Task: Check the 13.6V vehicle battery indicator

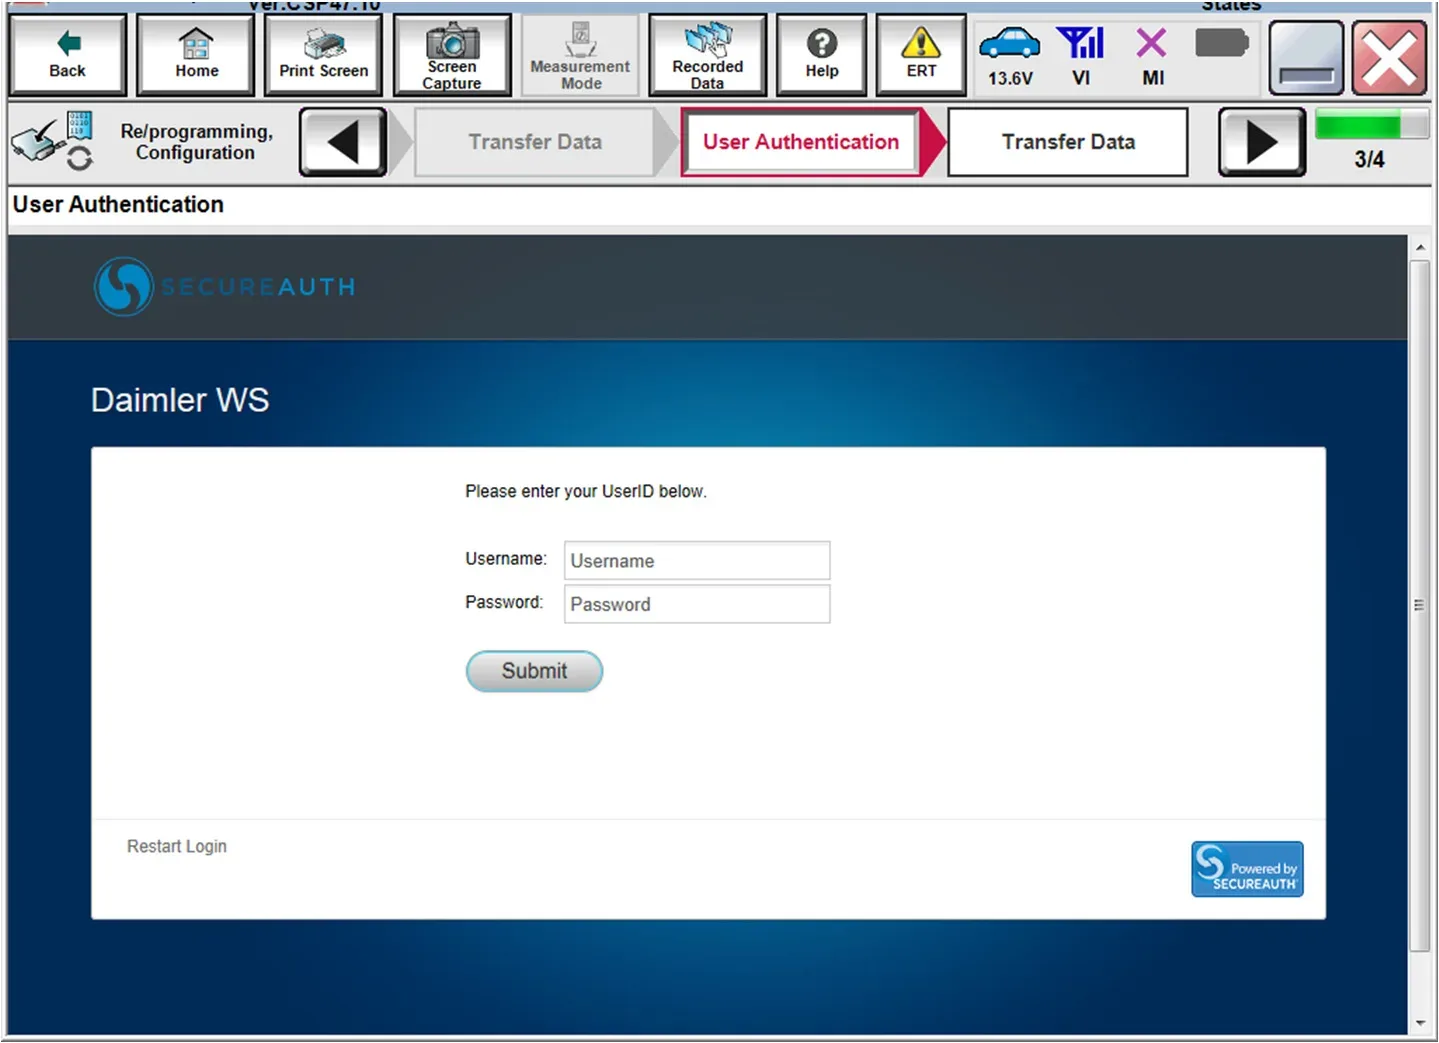Action: click(x=1010, y=56)
